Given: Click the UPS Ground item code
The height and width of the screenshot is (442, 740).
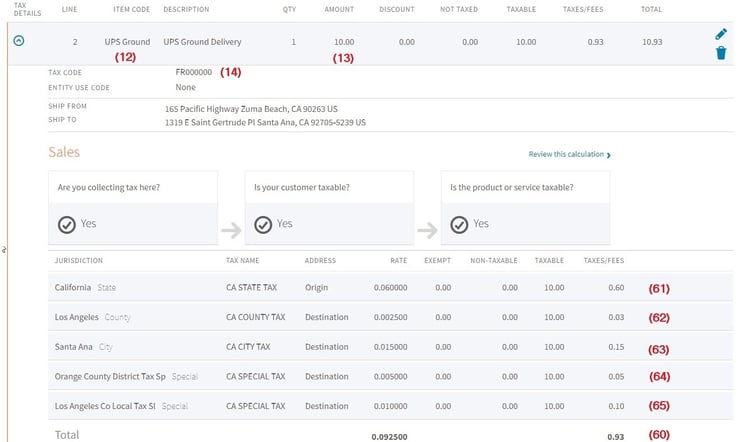Looking at the screenshot, I should tap(127, 42).
